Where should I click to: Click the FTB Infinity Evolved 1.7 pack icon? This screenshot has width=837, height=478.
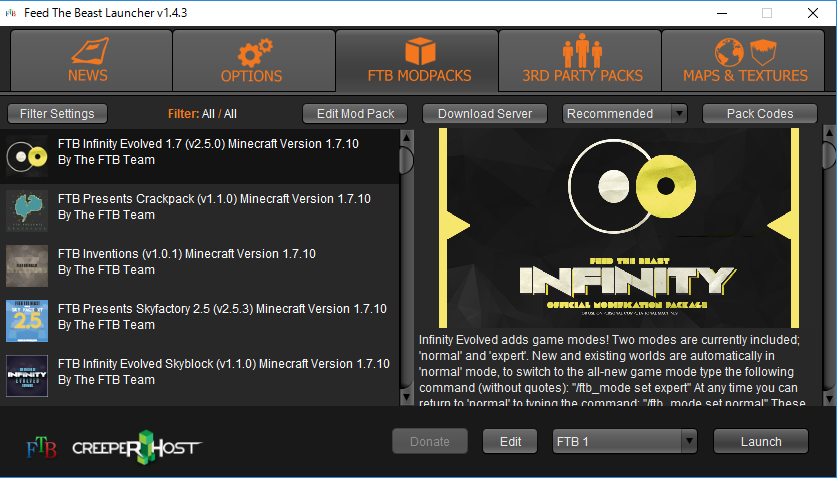click(27, 156)
